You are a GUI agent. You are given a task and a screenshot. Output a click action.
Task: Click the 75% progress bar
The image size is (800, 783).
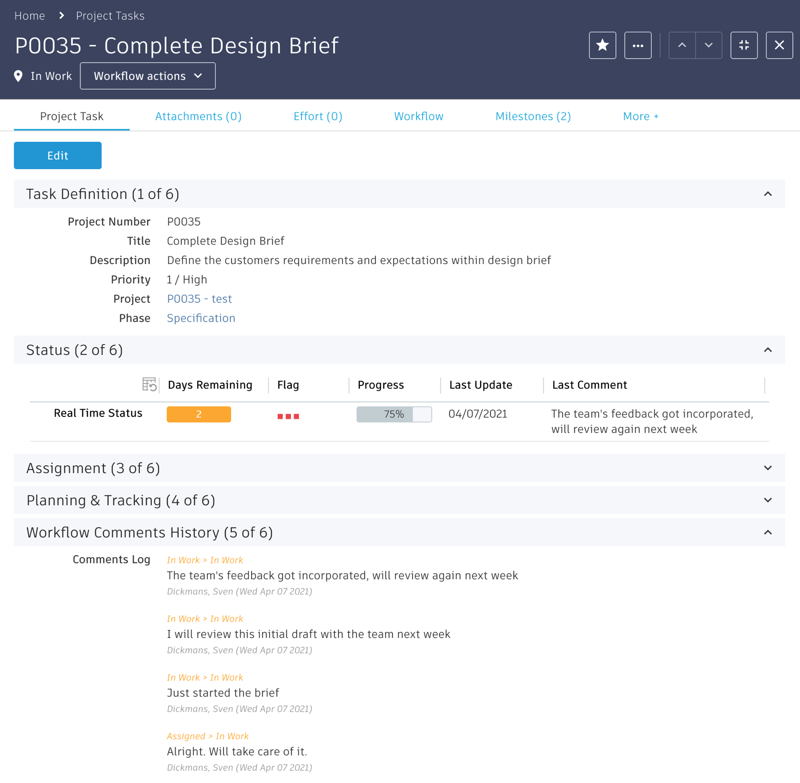coord(394,414)
